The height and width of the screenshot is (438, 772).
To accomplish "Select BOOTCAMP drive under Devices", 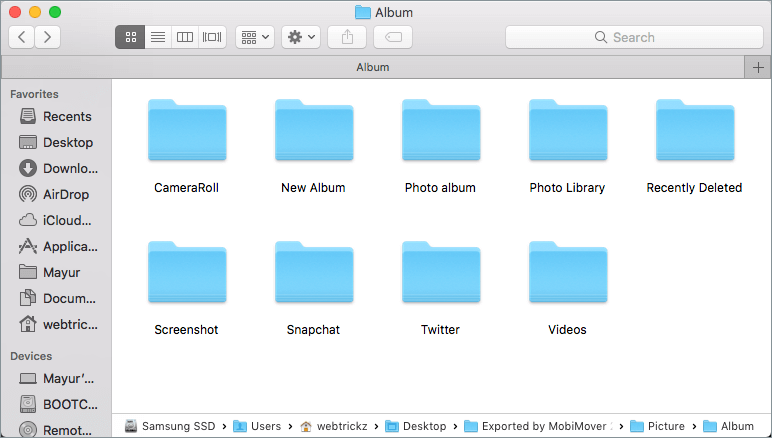I will click(x=58, y=405).
